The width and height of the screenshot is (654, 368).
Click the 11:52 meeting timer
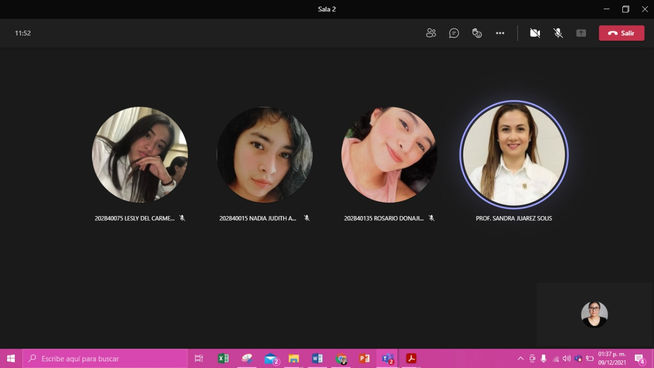(x=23, y=33)
